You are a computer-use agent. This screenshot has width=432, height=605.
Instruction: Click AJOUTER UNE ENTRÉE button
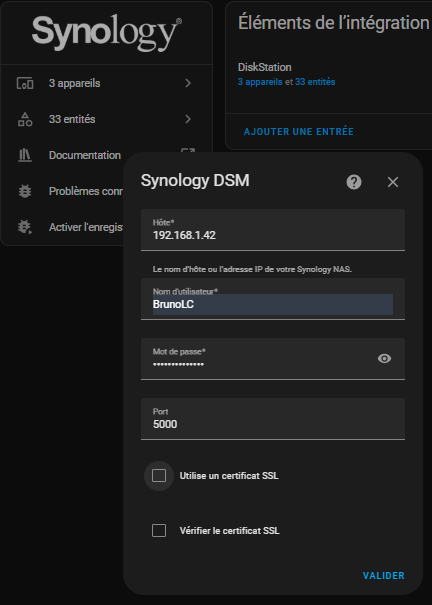(x=299, y=132)
